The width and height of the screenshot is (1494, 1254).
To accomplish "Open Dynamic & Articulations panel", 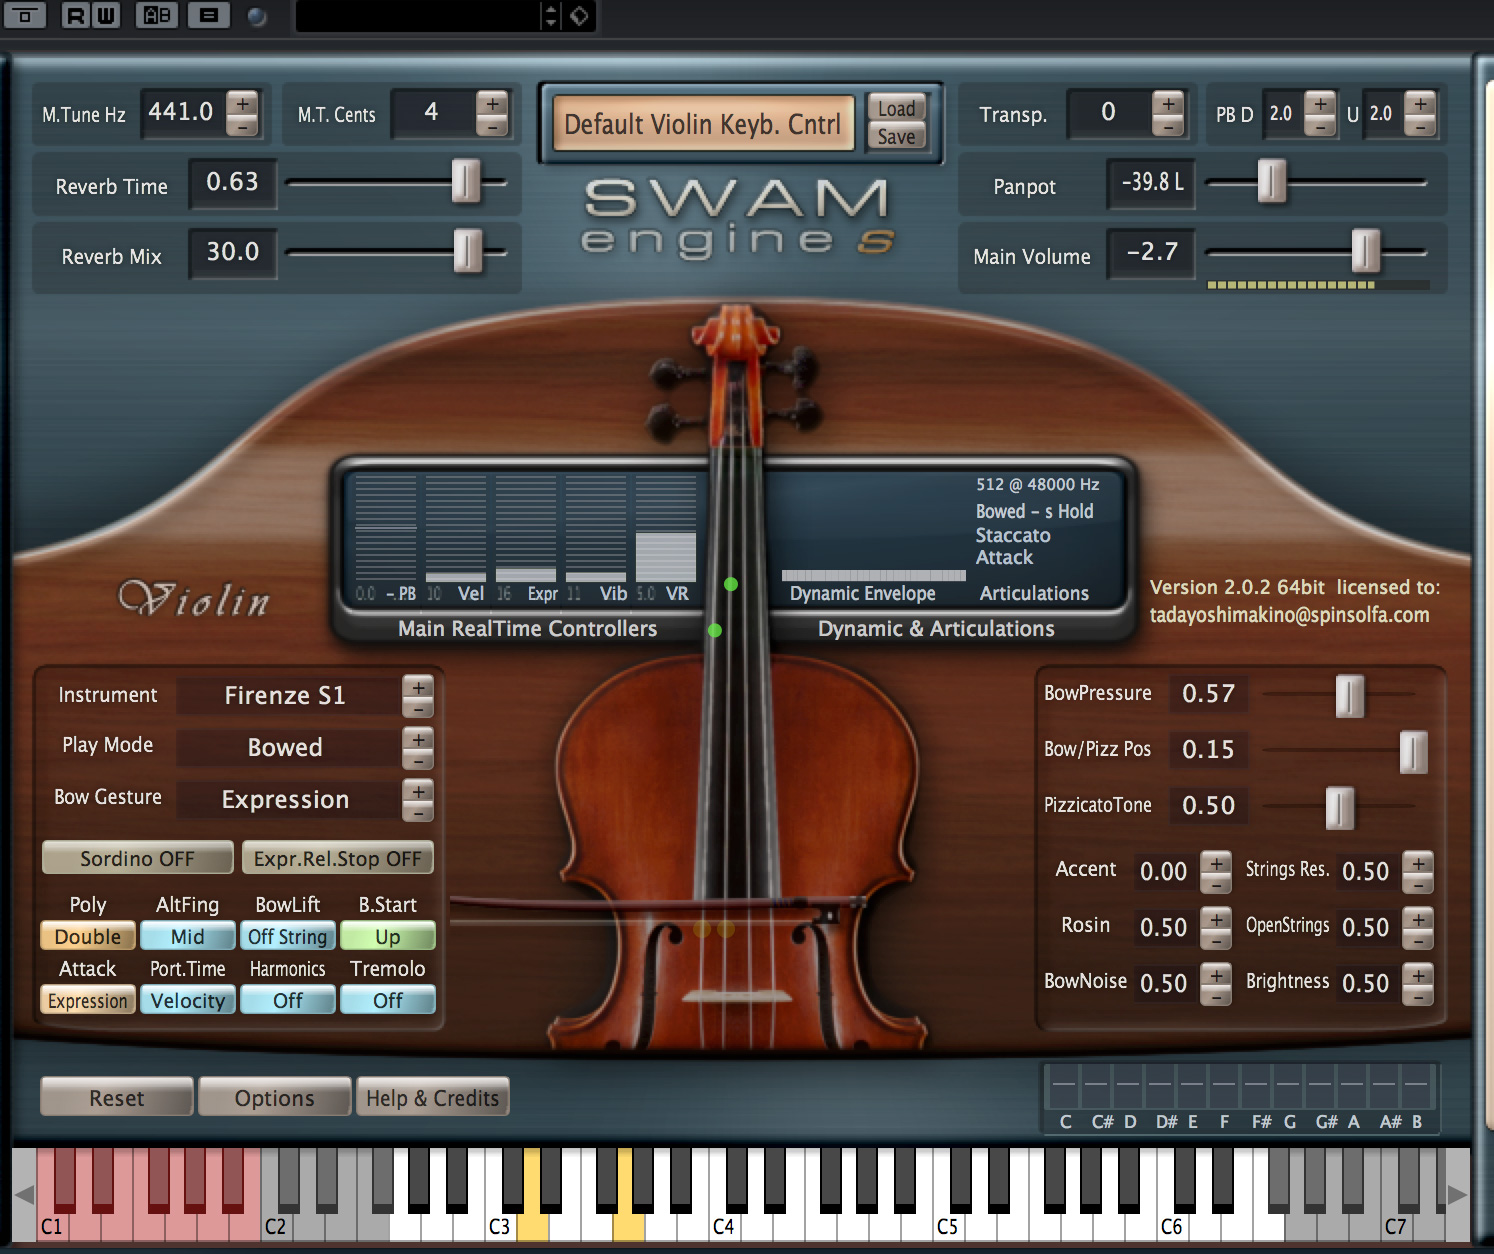I will coord(936,628).
